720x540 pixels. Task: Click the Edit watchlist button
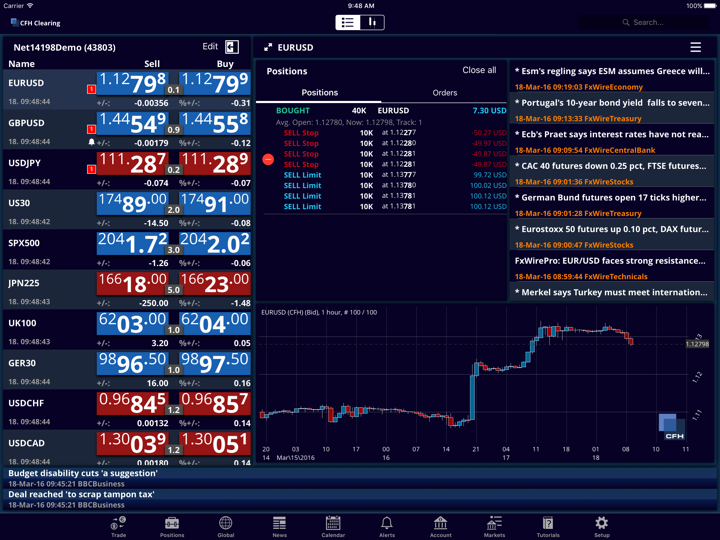(x=210, y=47)
